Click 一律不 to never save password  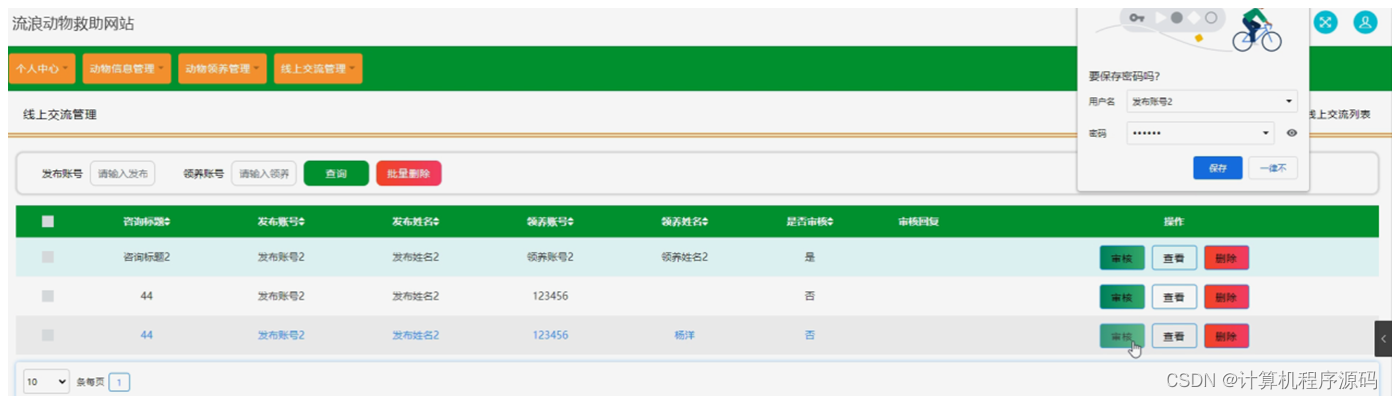1273,168
